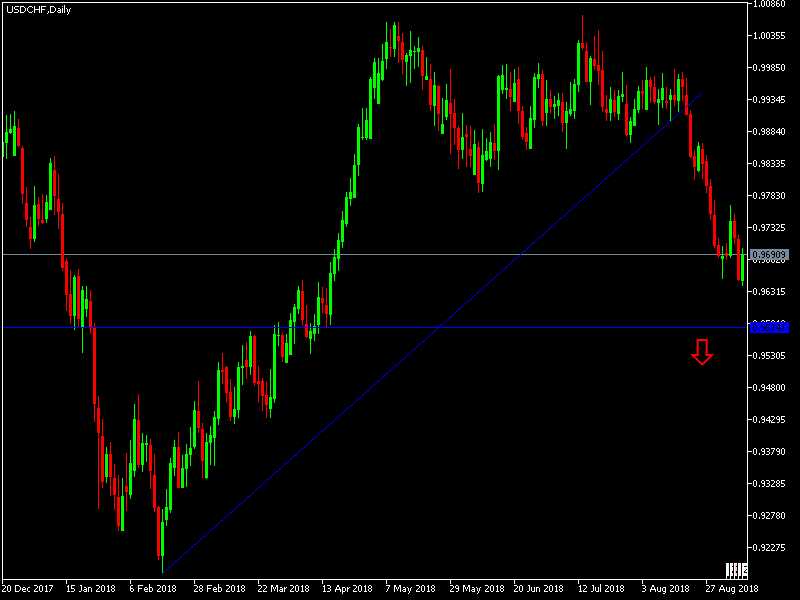
Task: Click the volume bars icon at chart bottom-right
Action: (736, 570)
